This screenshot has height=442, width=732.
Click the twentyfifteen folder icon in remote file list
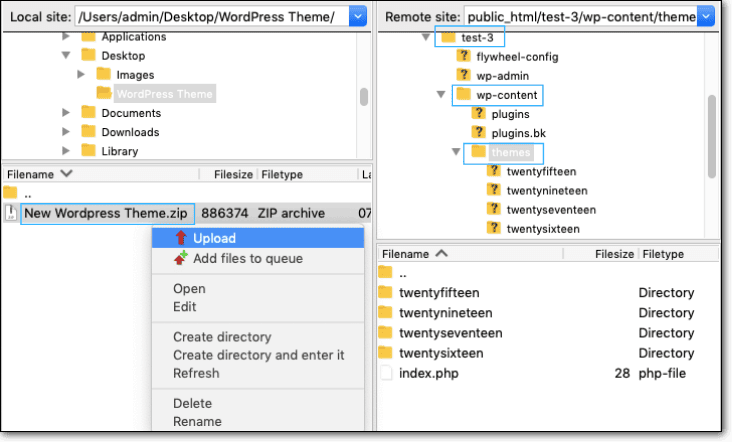385,292
